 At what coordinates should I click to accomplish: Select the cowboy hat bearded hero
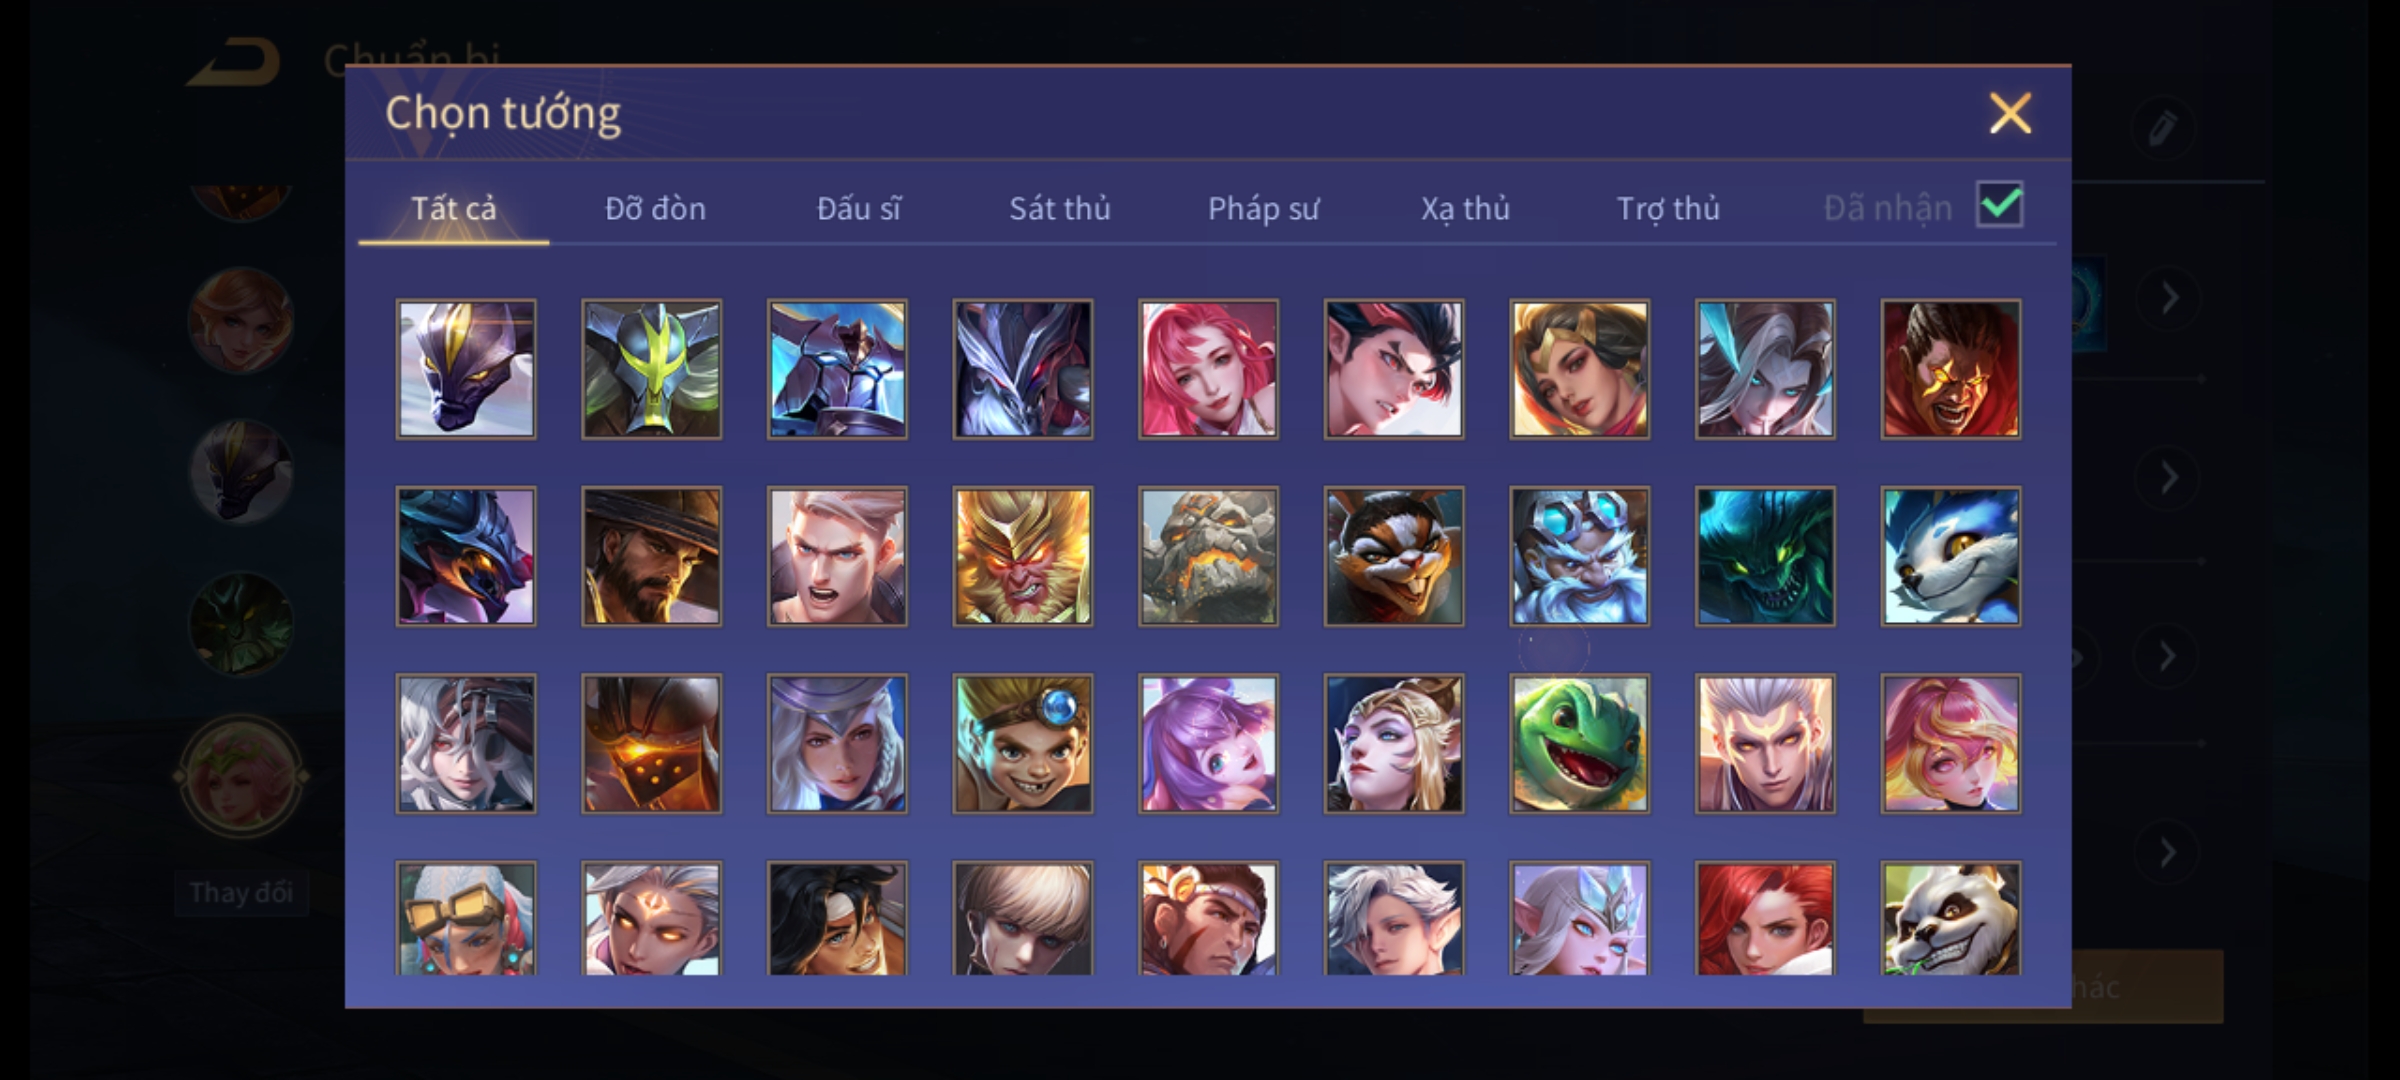tap(651, 557)
